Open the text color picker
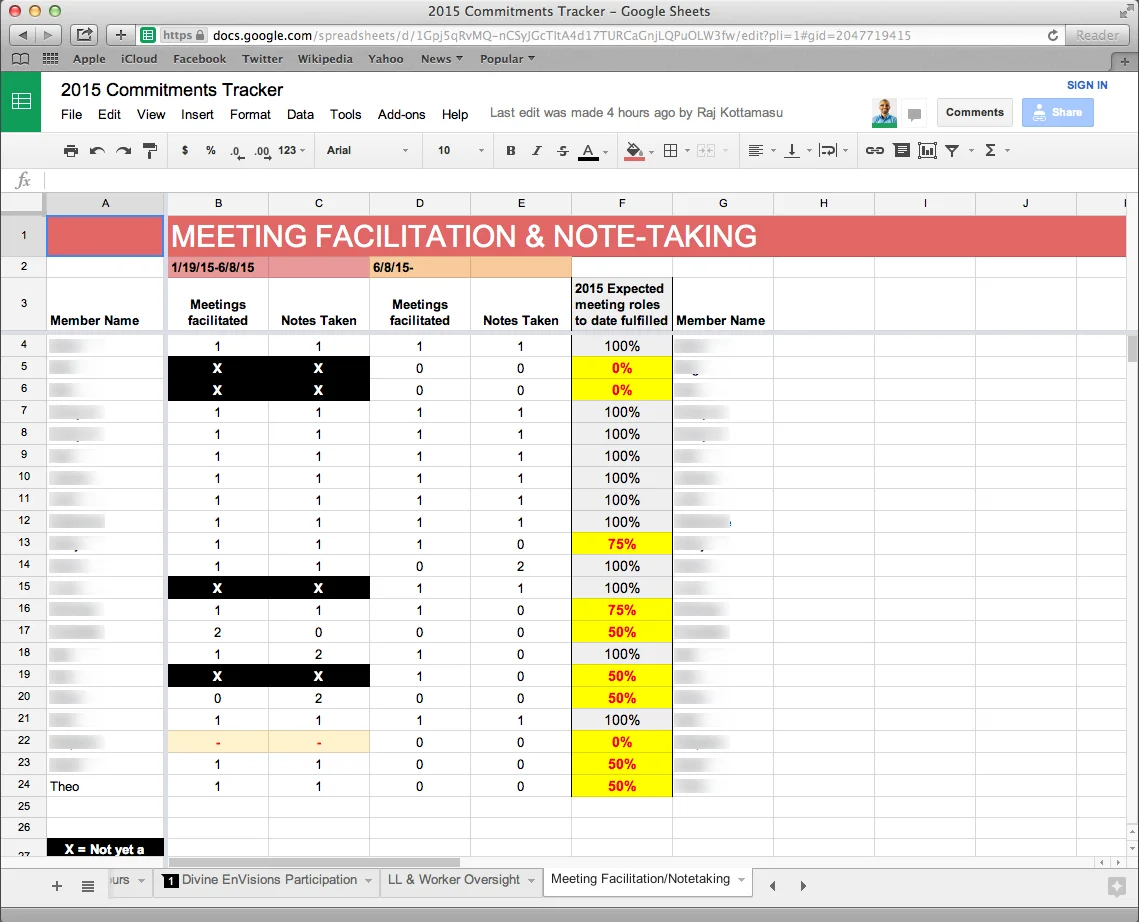Screen dimensions: 1139x922 (588, 151)
